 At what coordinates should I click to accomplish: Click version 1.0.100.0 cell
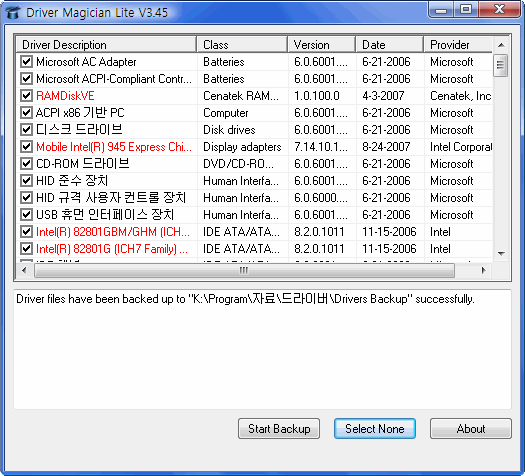[x=317, y=96]
